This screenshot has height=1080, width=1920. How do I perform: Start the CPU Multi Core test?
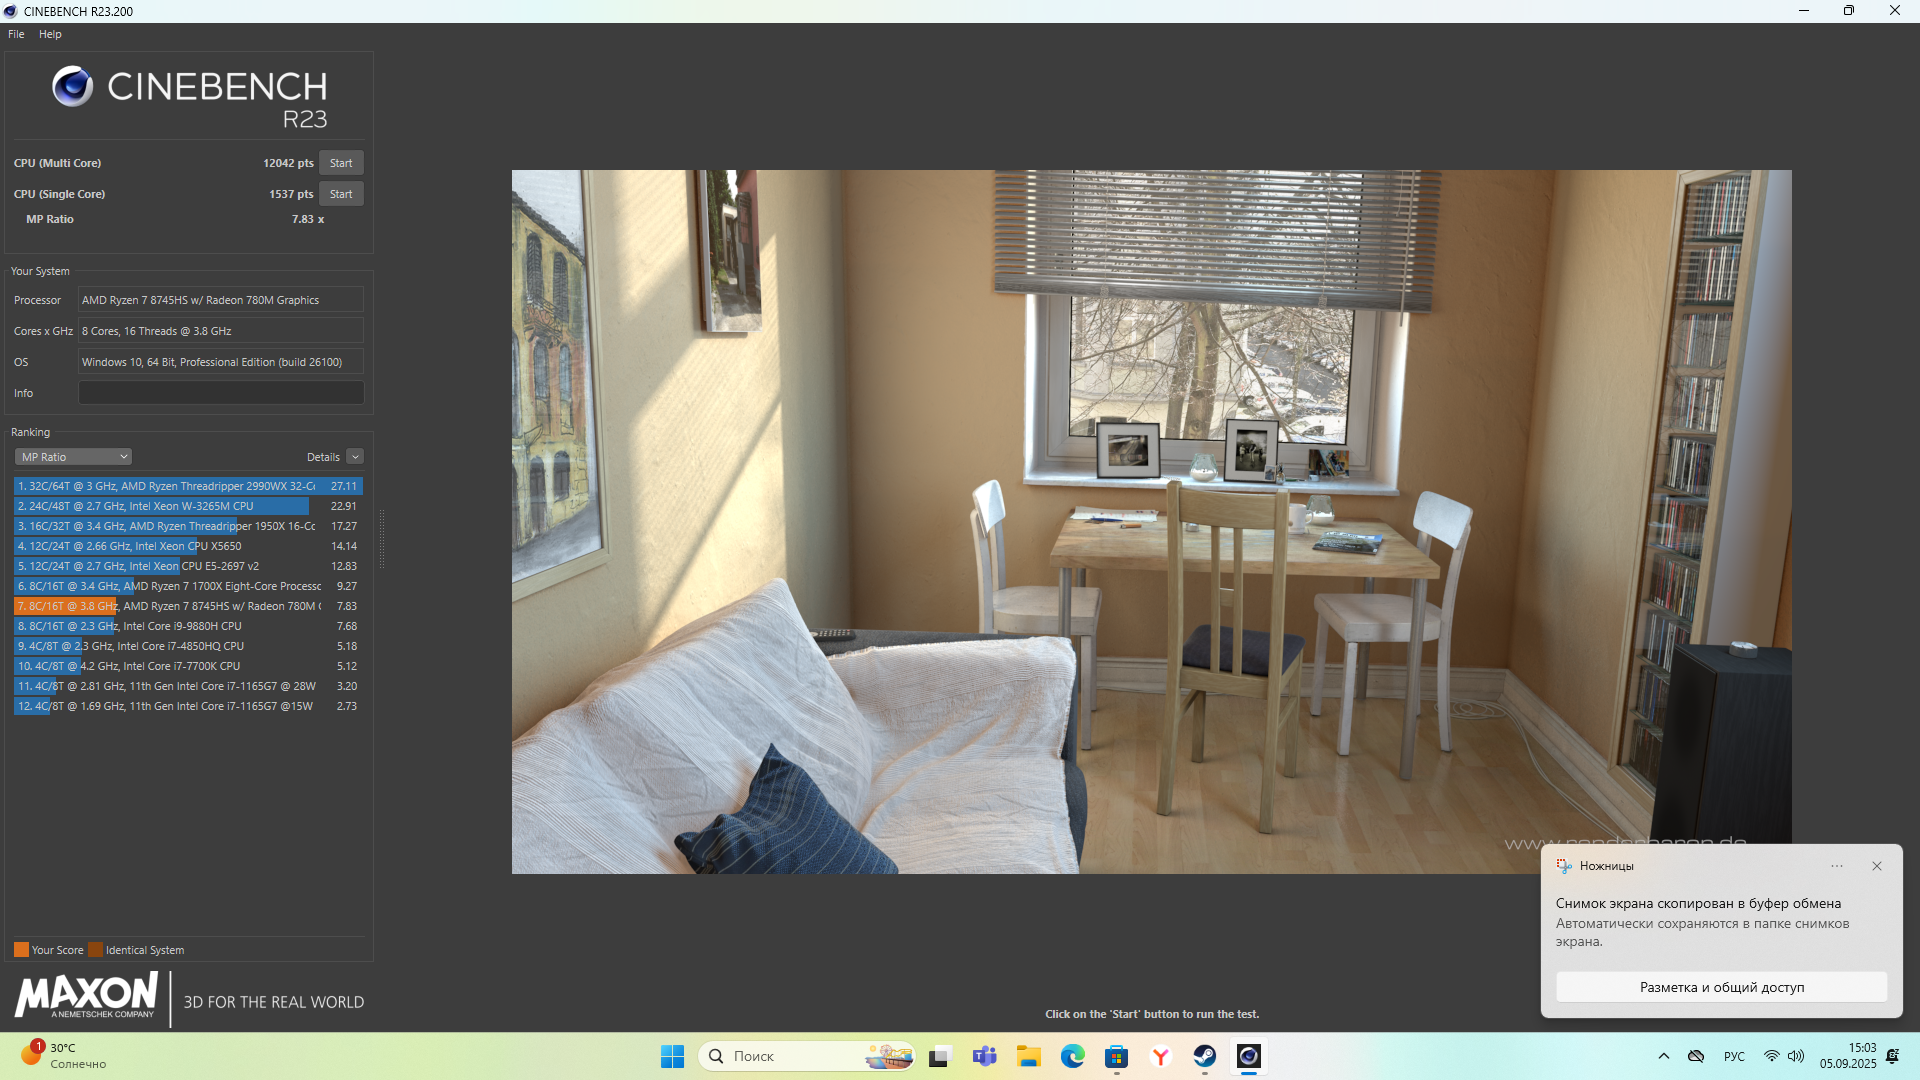(341, 163)
